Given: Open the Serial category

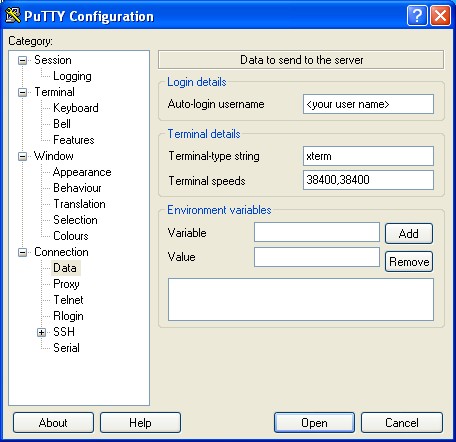Looking at the screenshot, I should [66, 348].
